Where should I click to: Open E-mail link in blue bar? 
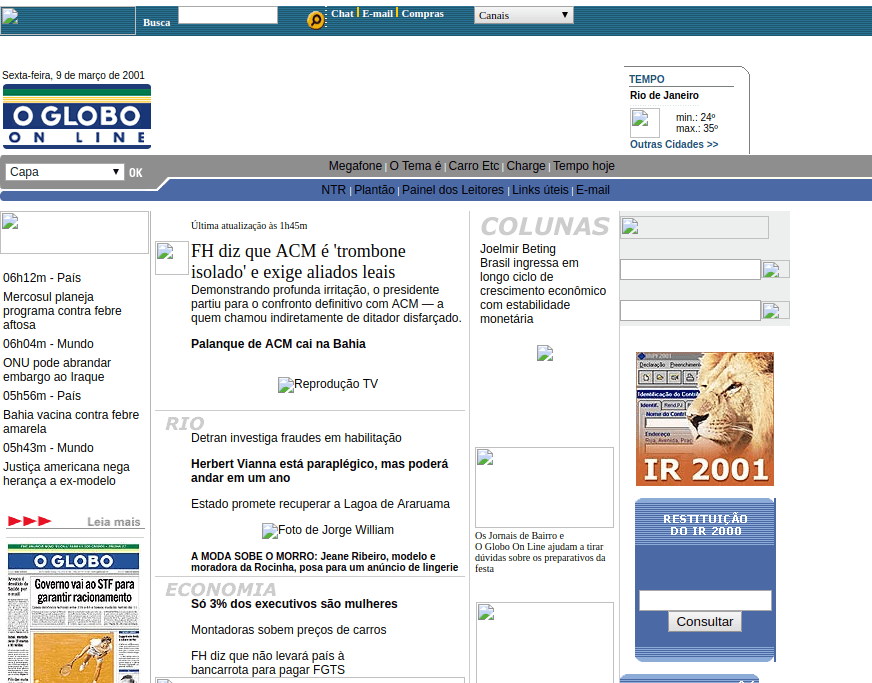(593, 190)
